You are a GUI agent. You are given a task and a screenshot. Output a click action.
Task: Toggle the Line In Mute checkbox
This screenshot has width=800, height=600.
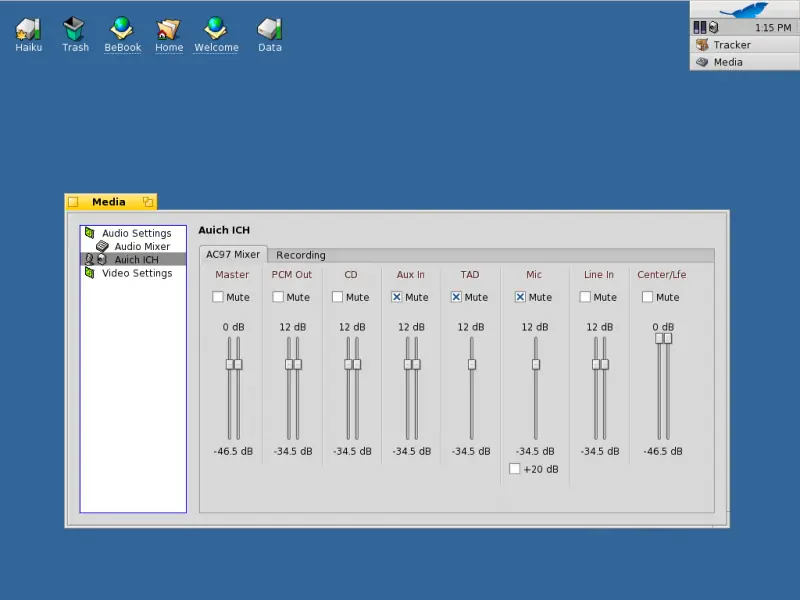point(585,297)
